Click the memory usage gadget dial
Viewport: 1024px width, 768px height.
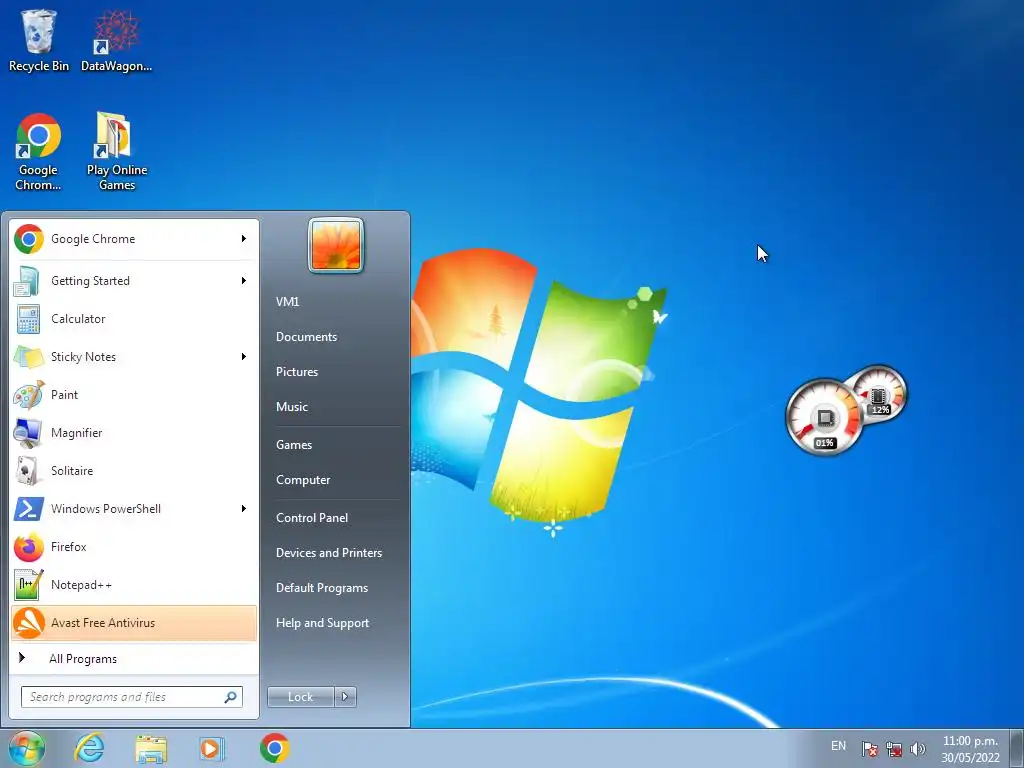(880, 395)
